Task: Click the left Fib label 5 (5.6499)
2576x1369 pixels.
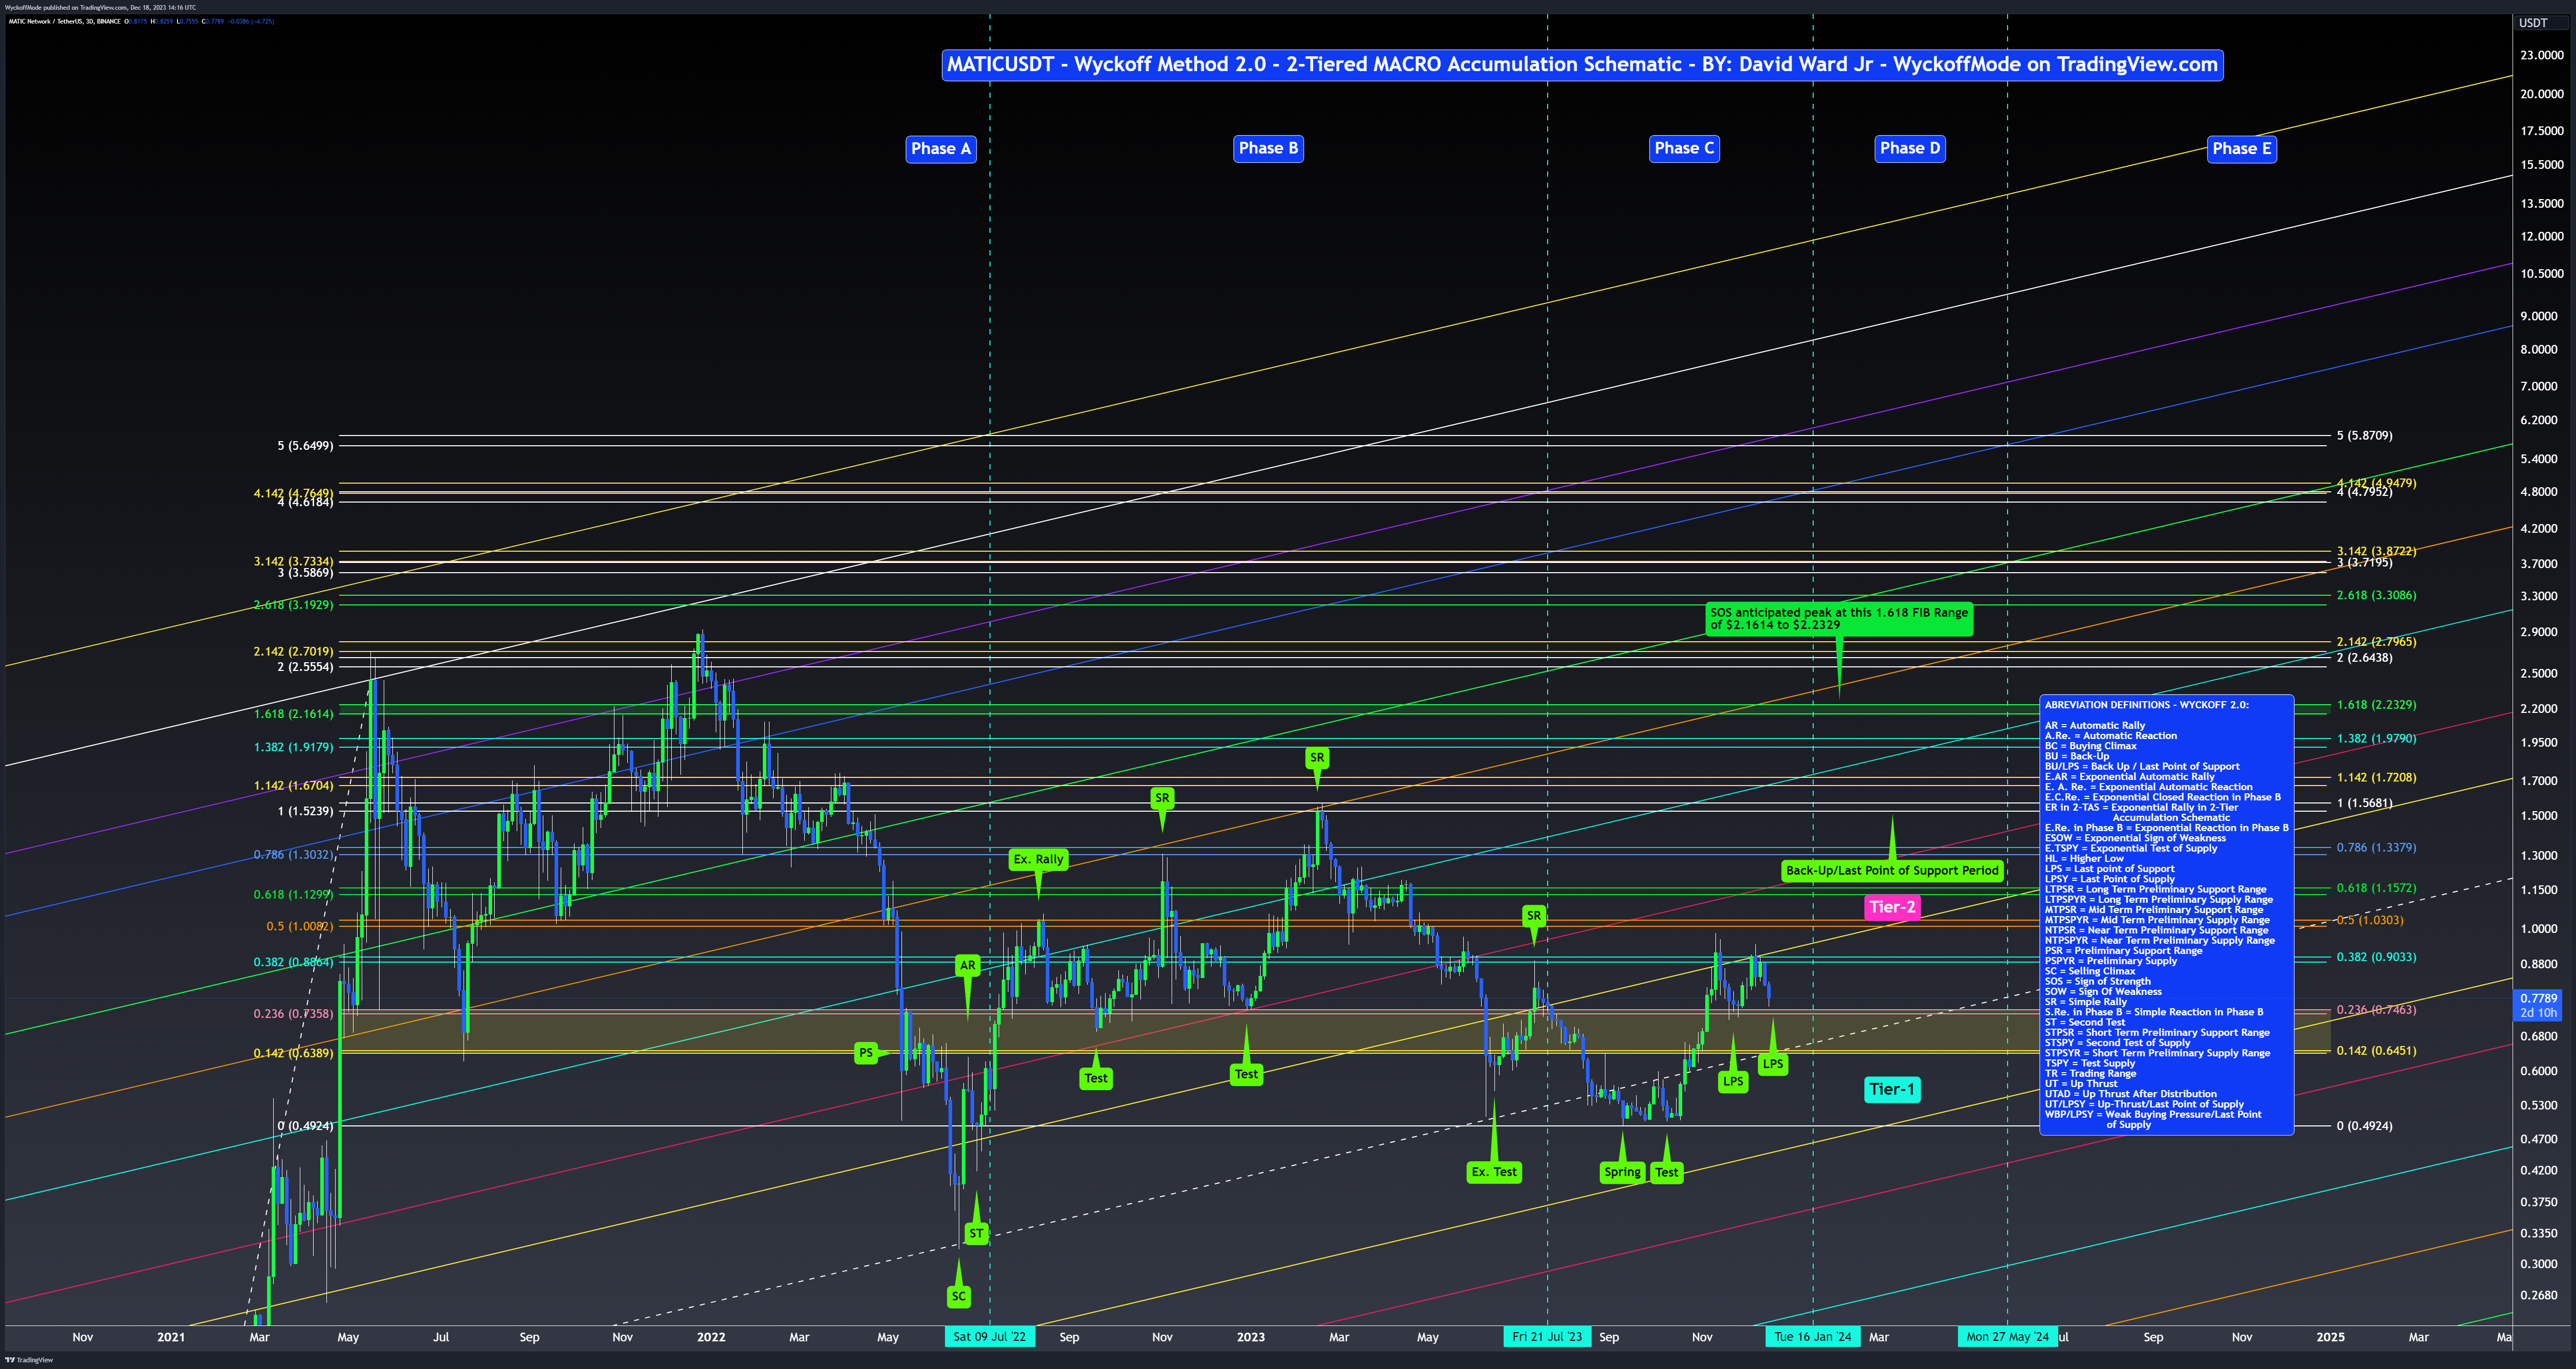Action: (305, 446)
